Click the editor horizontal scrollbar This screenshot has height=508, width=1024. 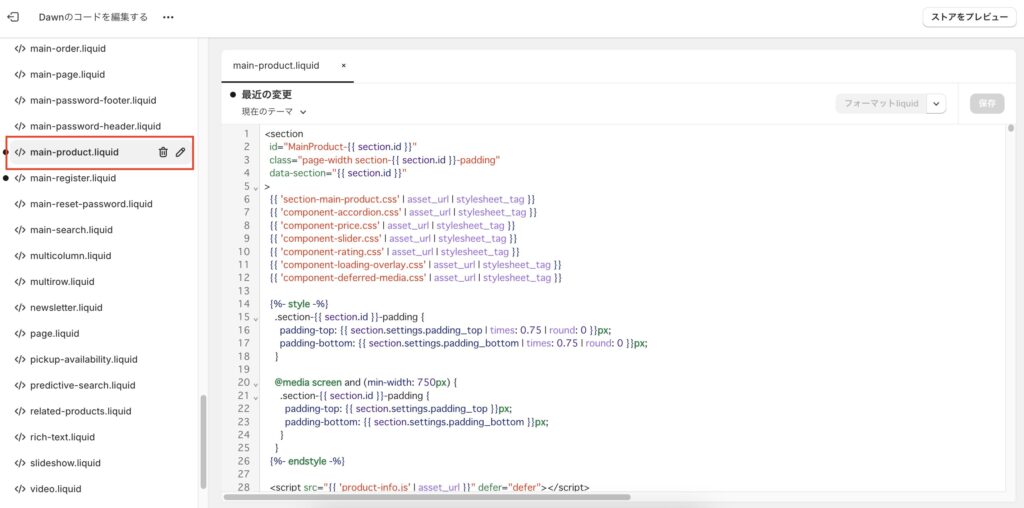click(x=427, y=497)
